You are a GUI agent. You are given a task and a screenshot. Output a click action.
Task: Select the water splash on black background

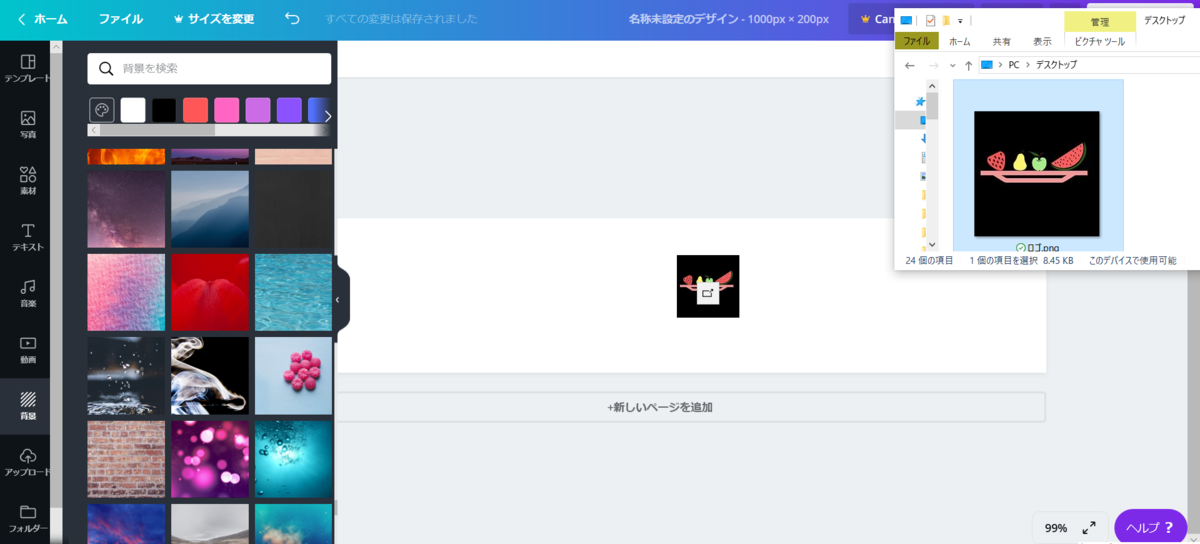click(x=126, y=376)
